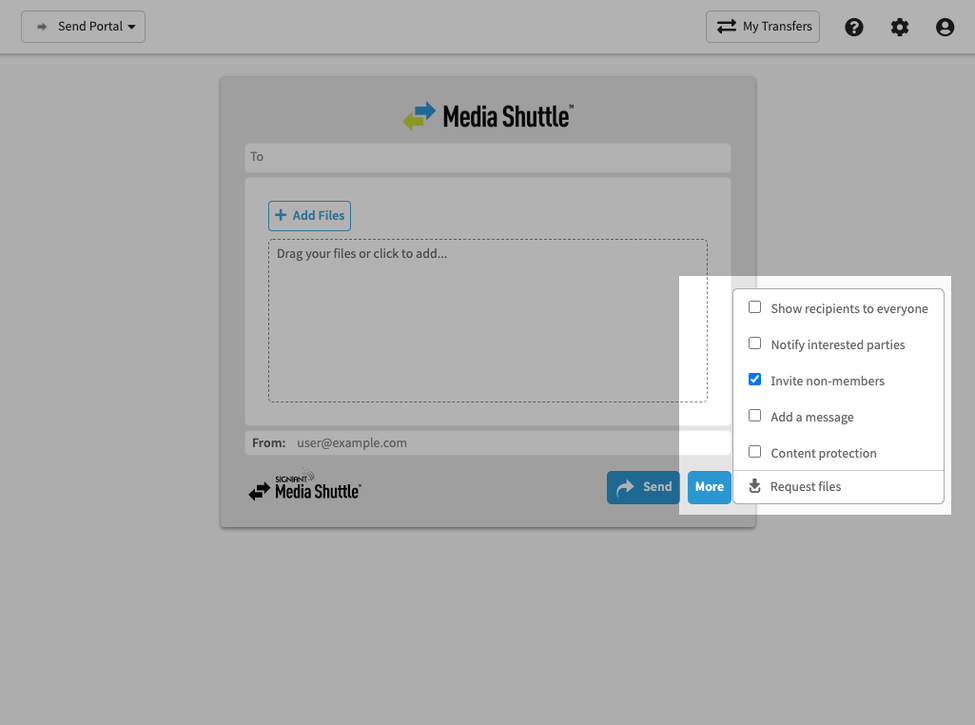Click the plus icon on Add Files
This screenshot has width=975, height=725.
[280, 215]
